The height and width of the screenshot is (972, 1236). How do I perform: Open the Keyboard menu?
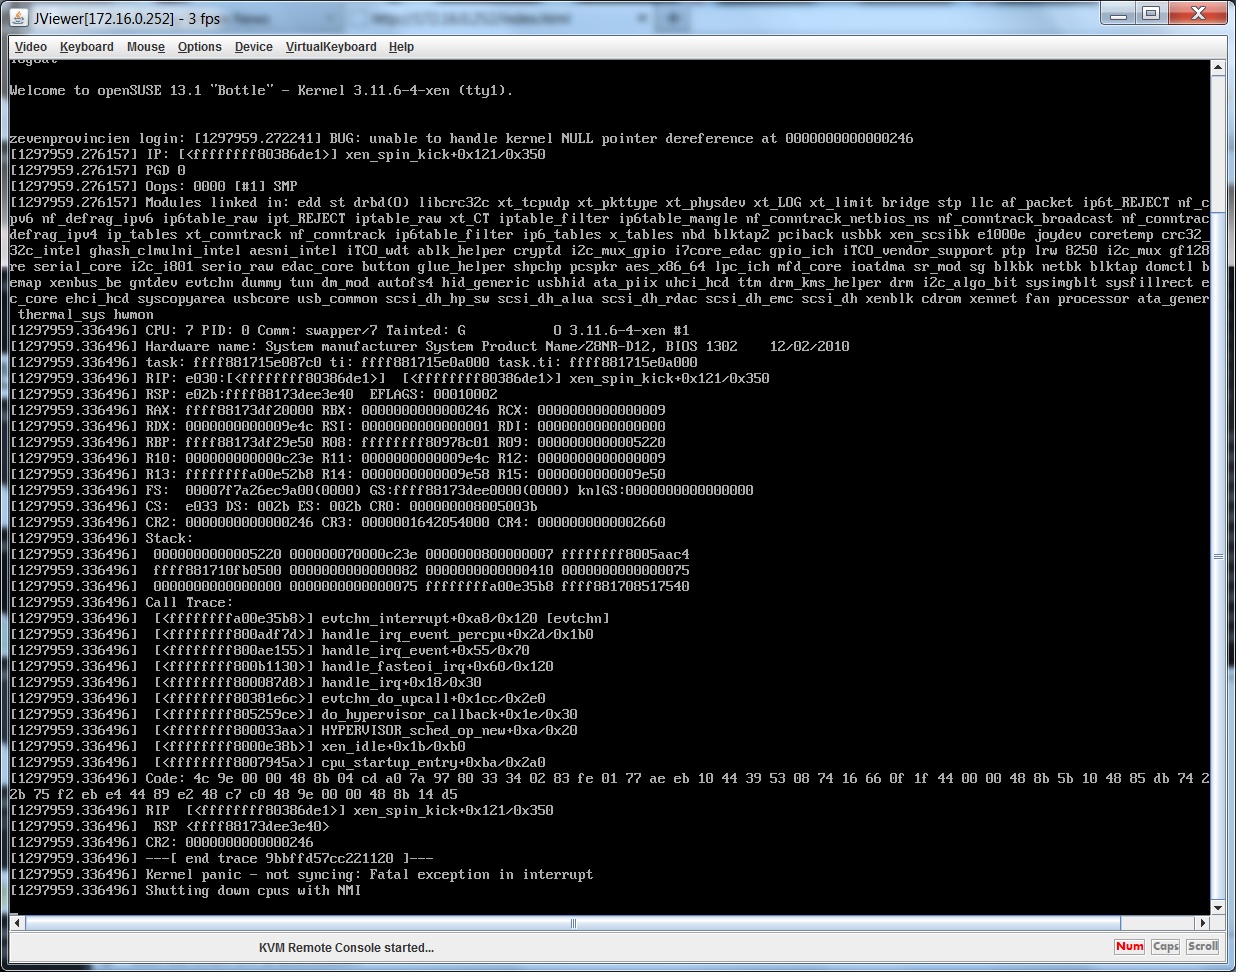pos(86,47)
